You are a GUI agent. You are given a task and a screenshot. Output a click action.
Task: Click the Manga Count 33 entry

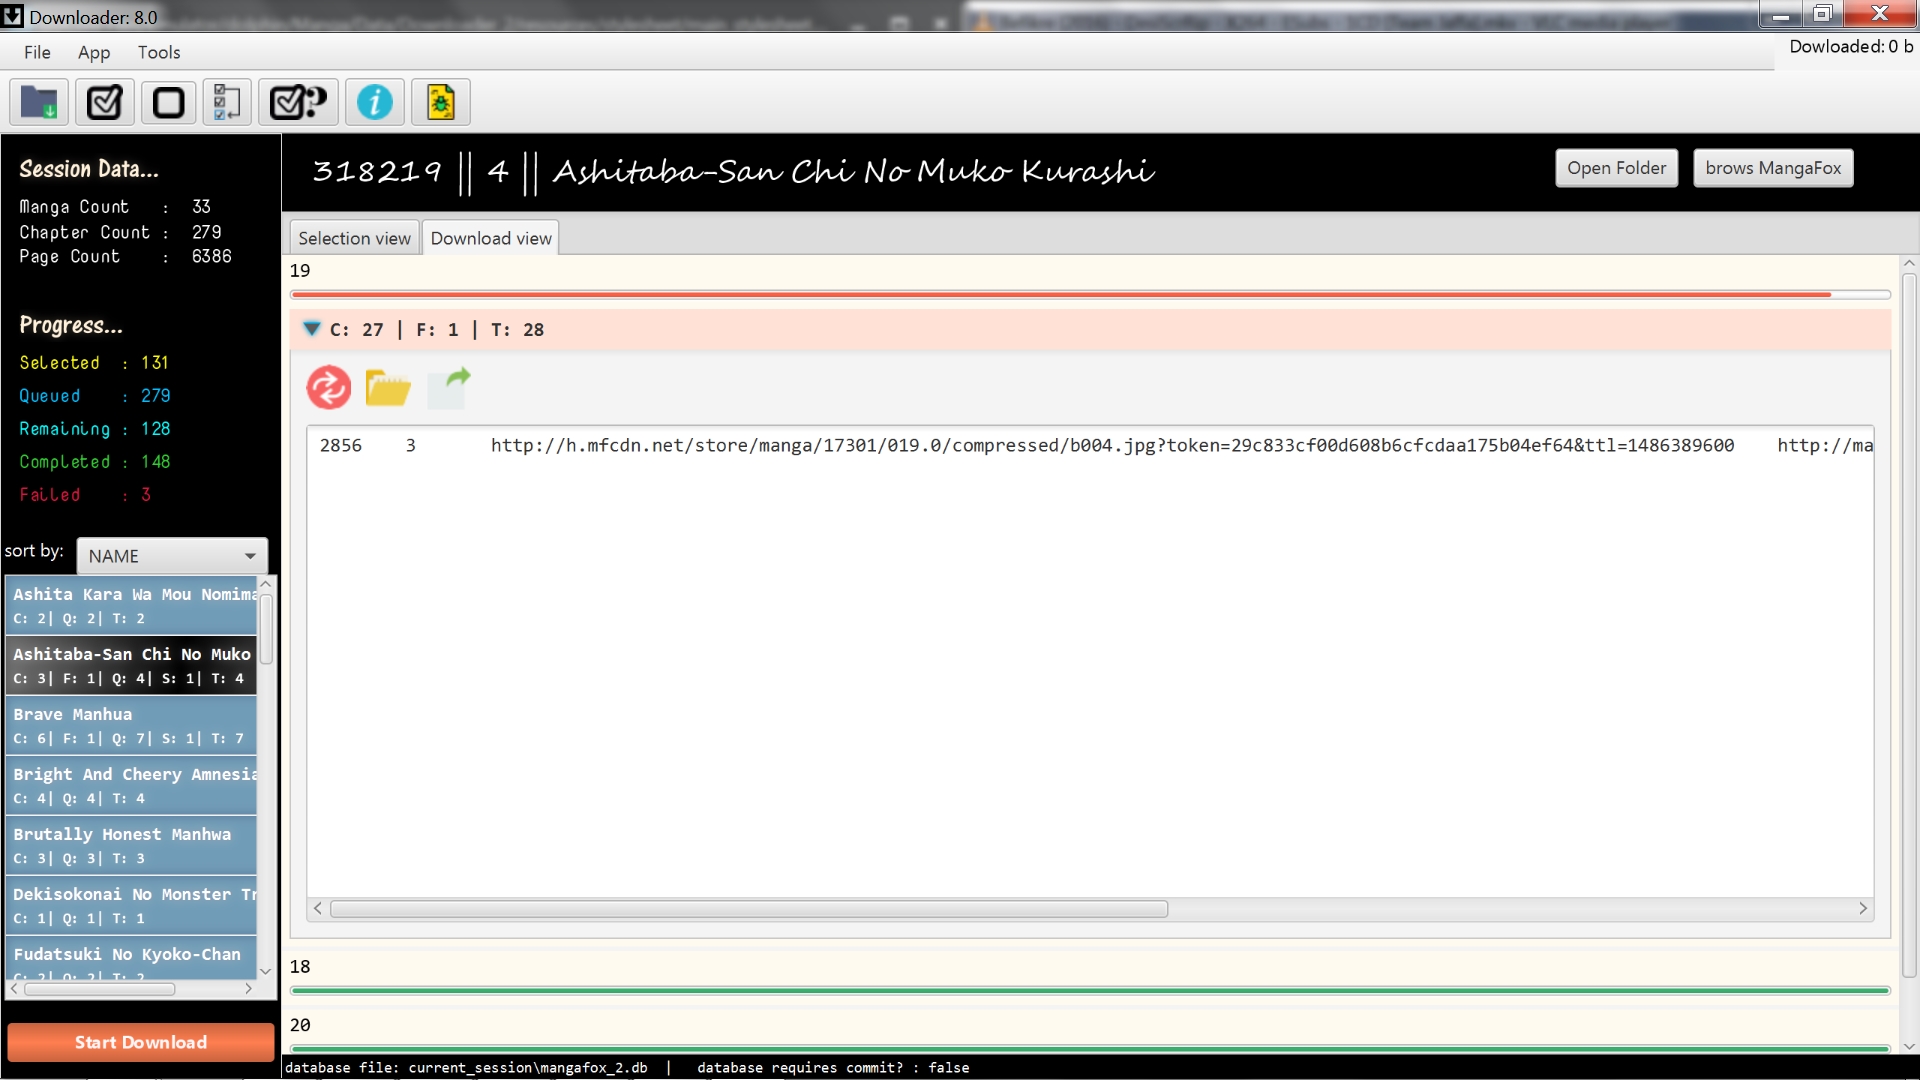point(115,207)
